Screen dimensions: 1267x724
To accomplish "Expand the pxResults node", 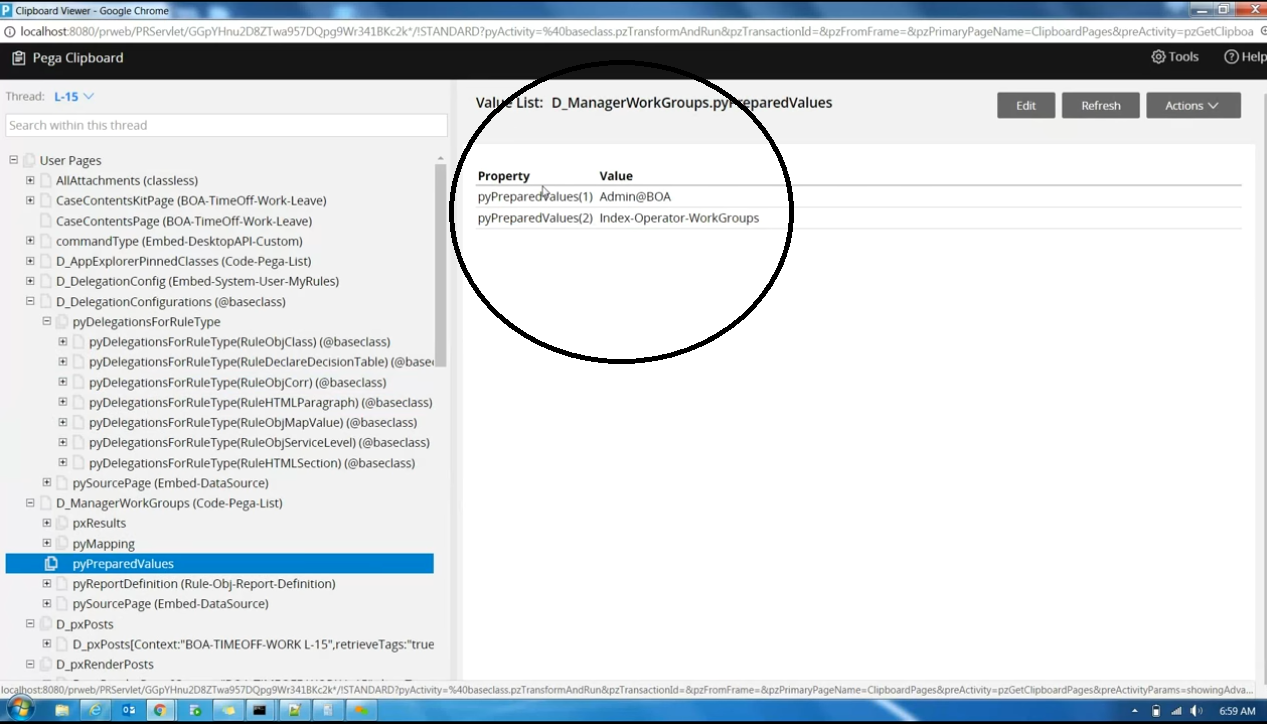I will [x=46, y=523].
